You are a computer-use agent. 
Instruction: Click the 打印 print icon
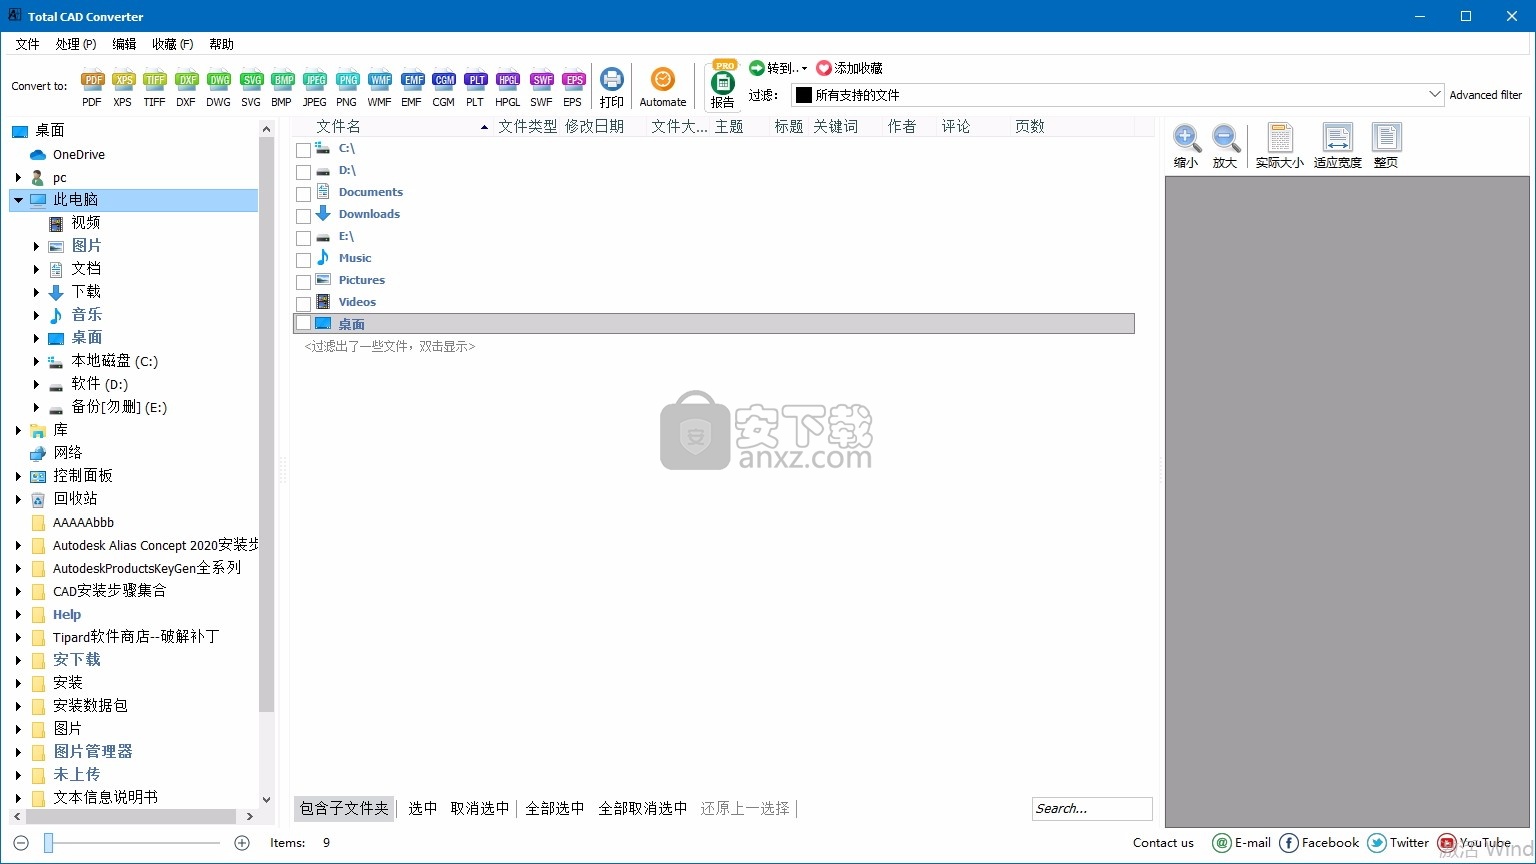(x=612, y=87)
